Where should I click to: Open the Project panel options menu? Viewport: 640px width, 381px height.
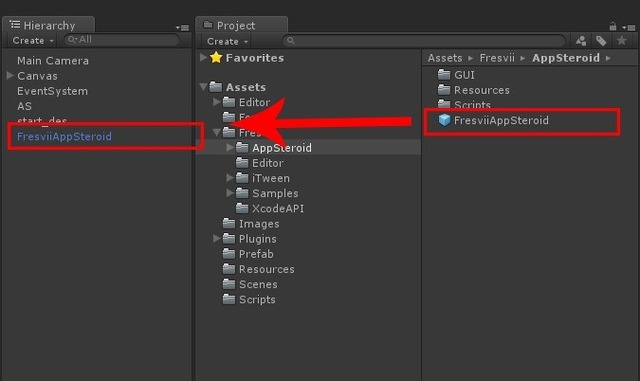pos(629,28)
